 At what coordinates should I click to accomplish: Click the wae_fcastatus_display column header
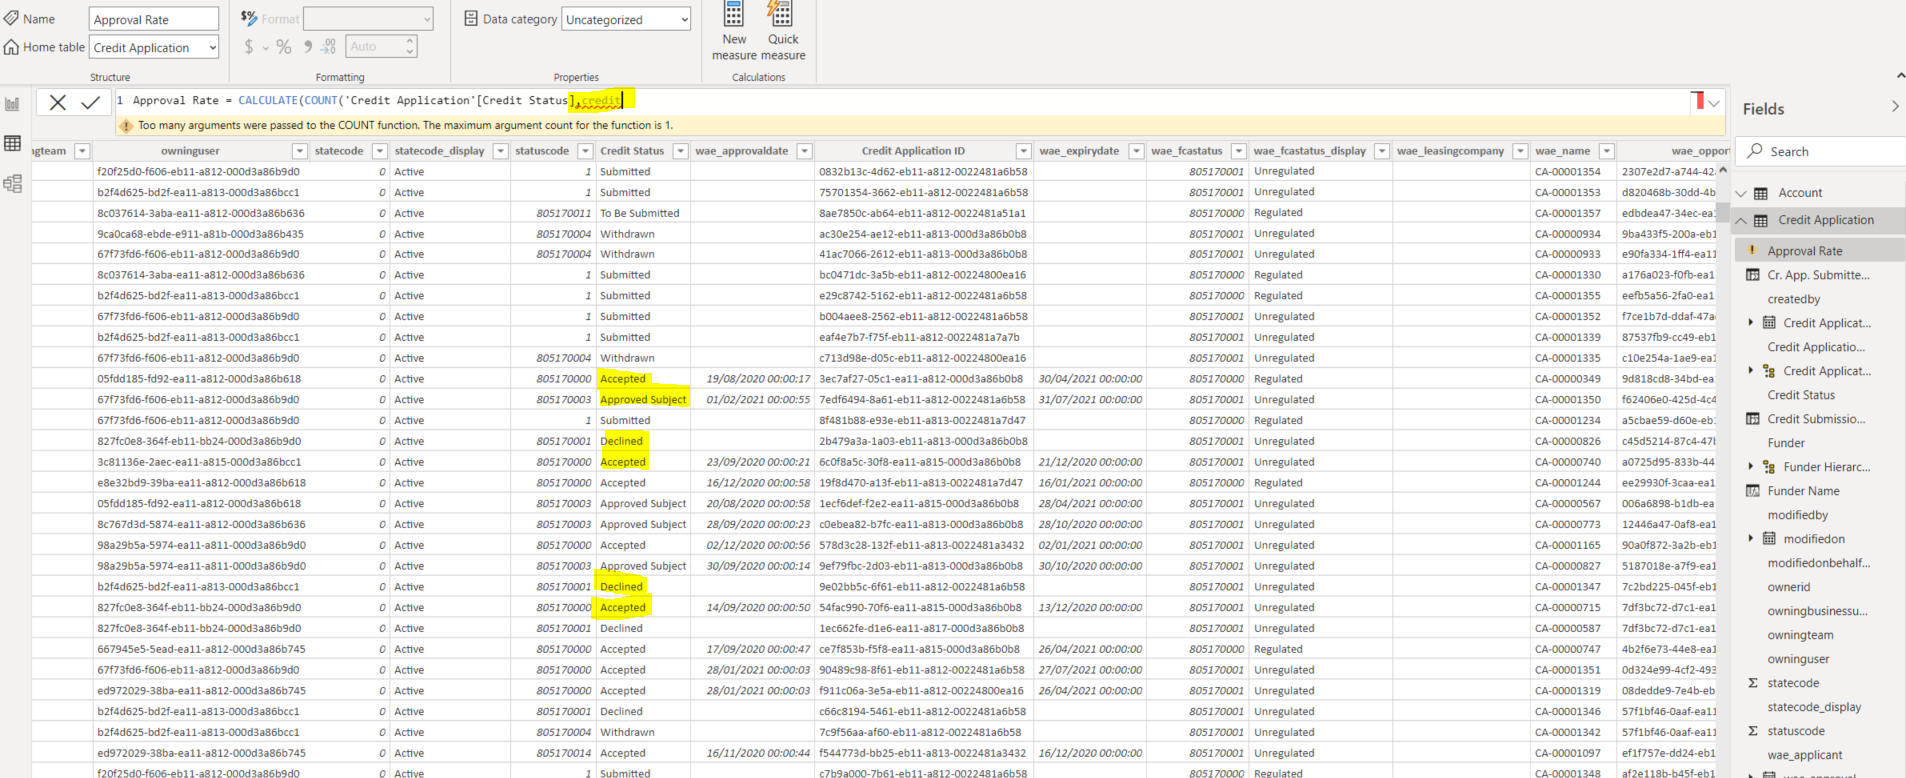1309,151
